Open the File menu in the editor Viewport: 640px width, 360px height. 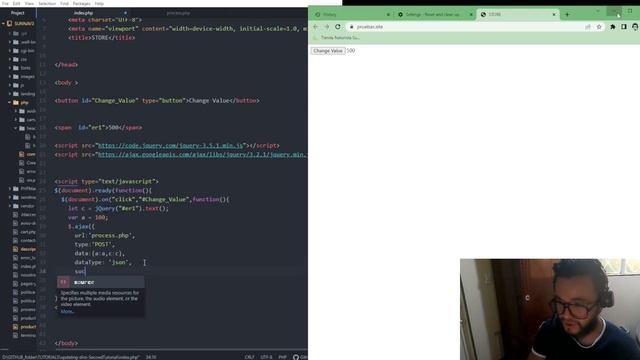tap(5, 3)
